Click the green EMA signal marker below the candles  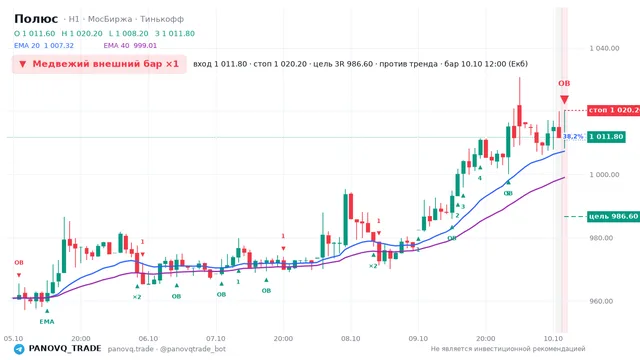47,311
